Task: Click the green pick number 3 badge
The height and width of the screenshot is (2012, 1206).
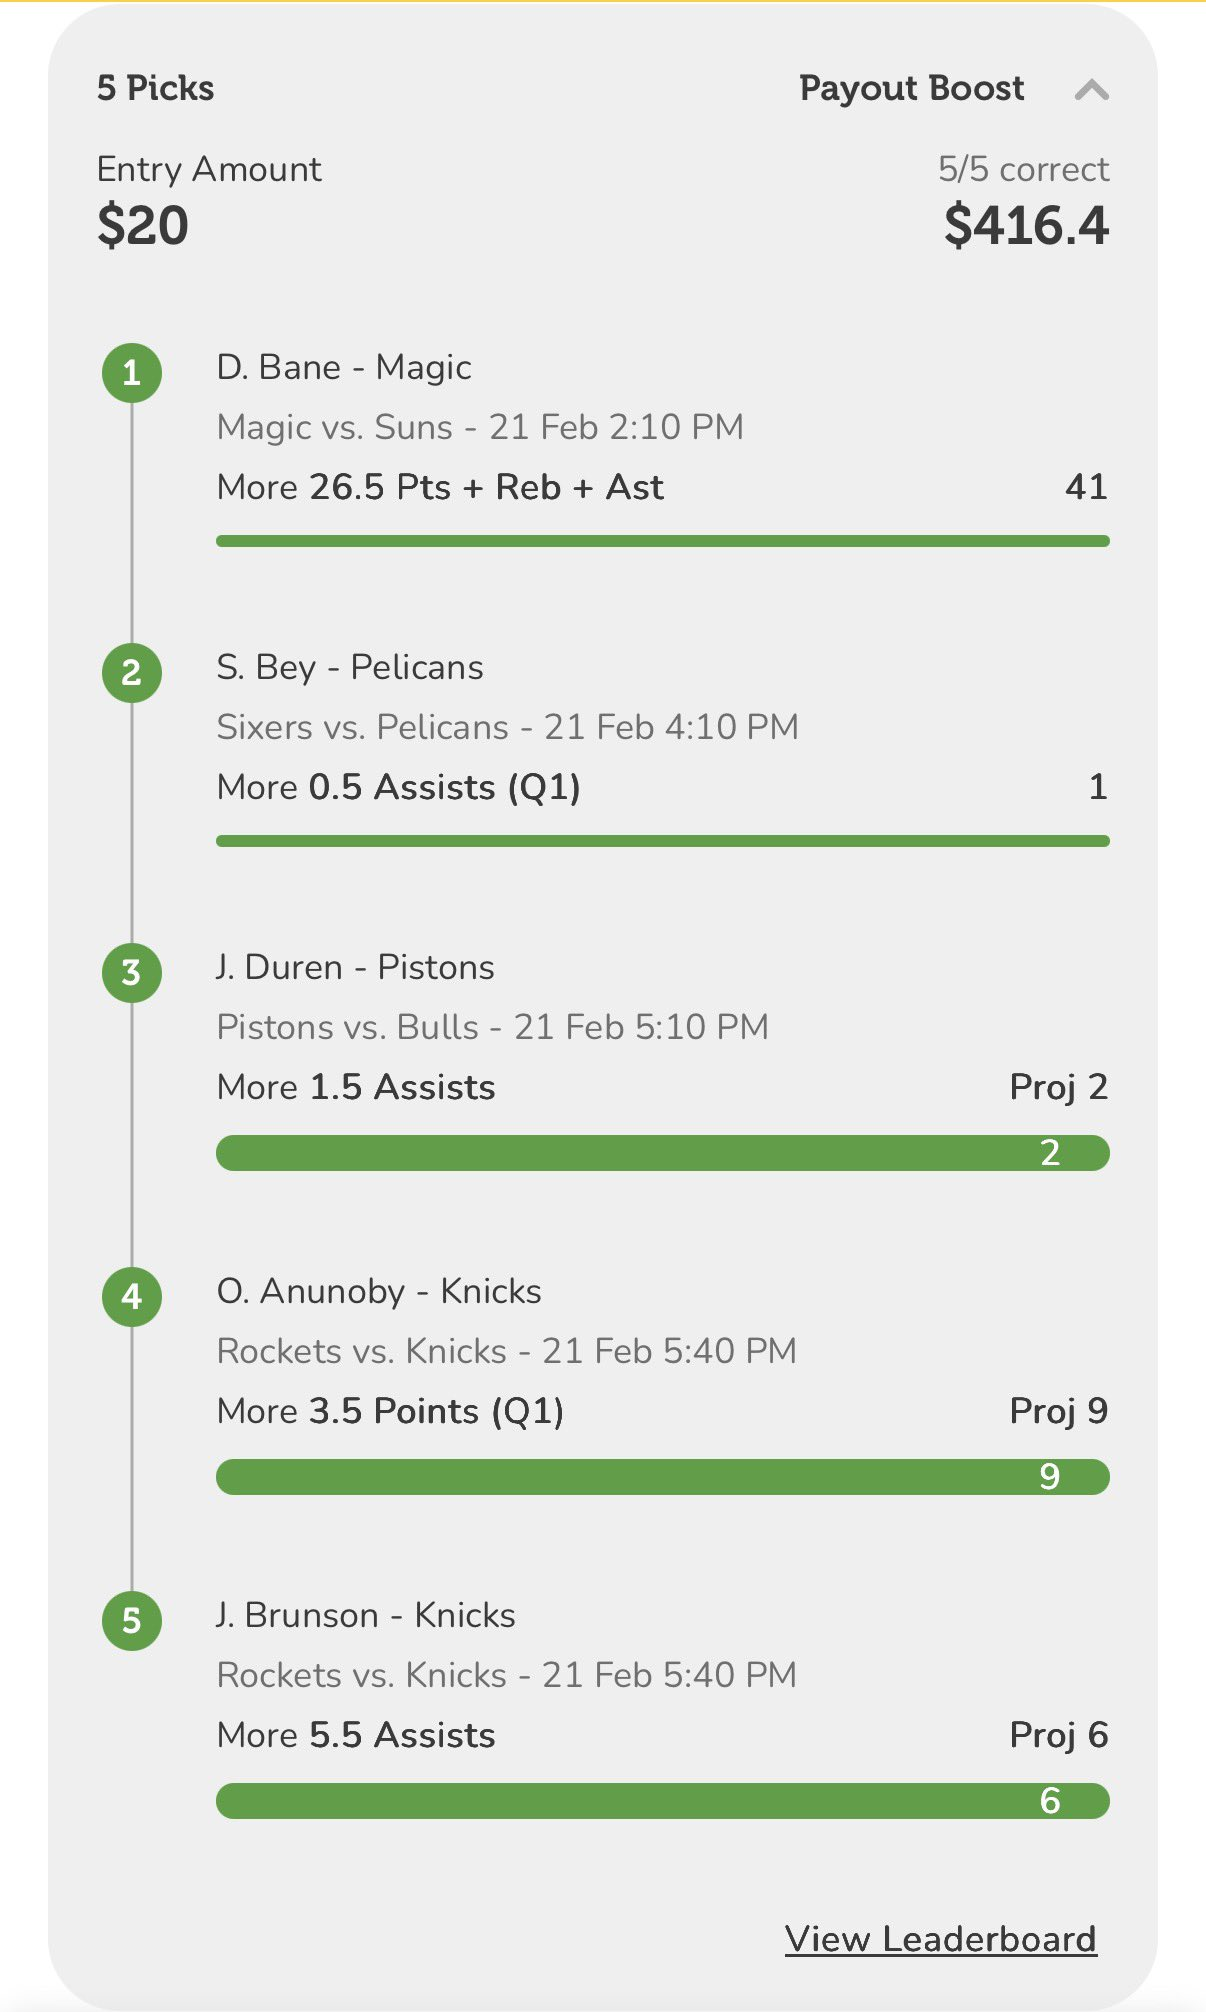Action: click(x=132, y=973)
